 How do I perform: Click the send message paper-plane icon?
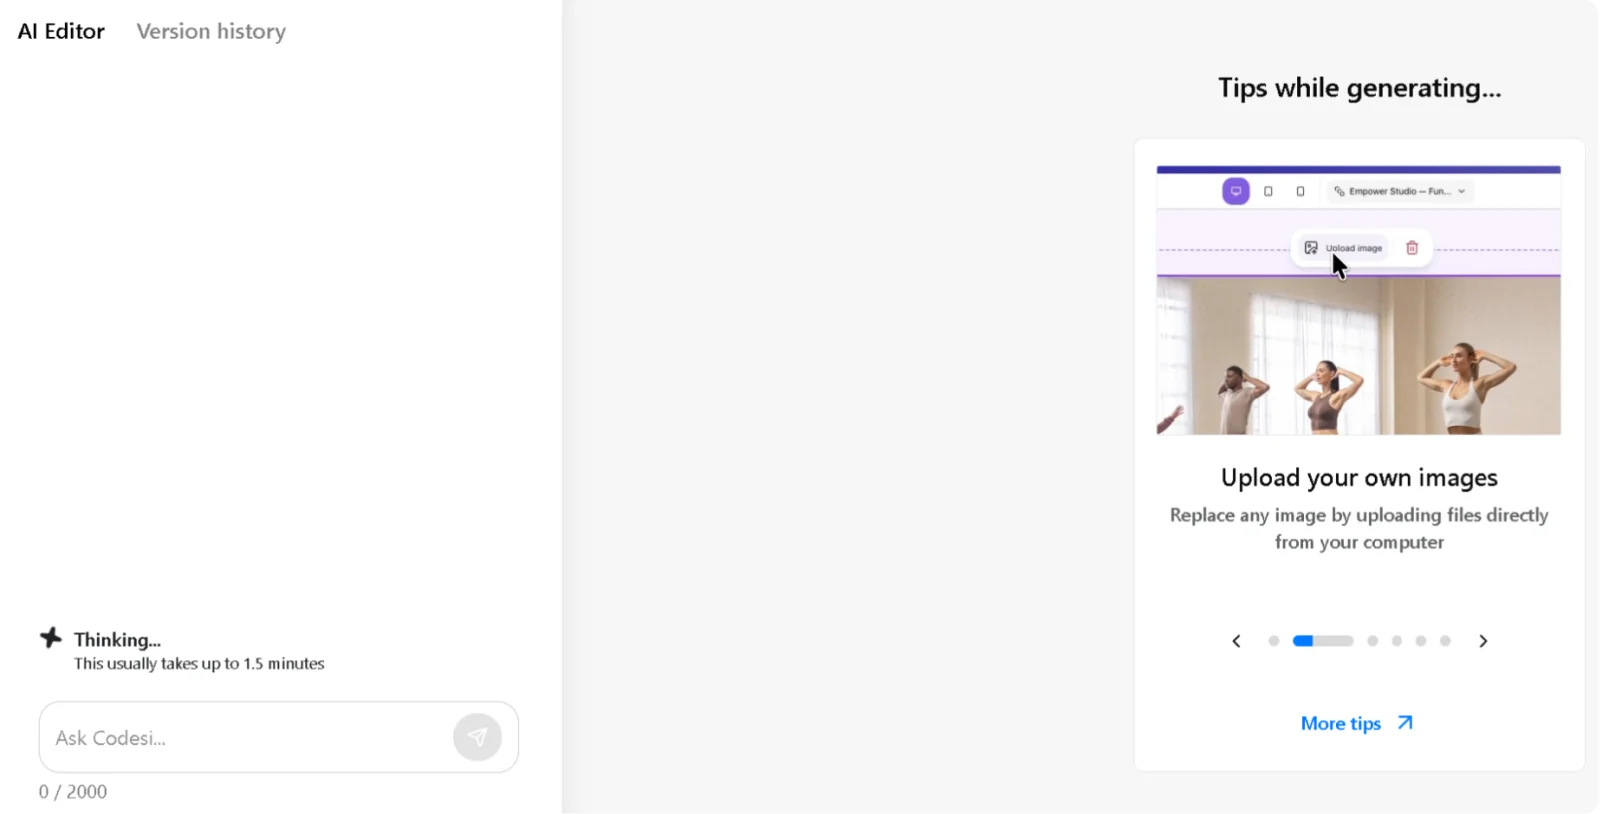(477, 737)
